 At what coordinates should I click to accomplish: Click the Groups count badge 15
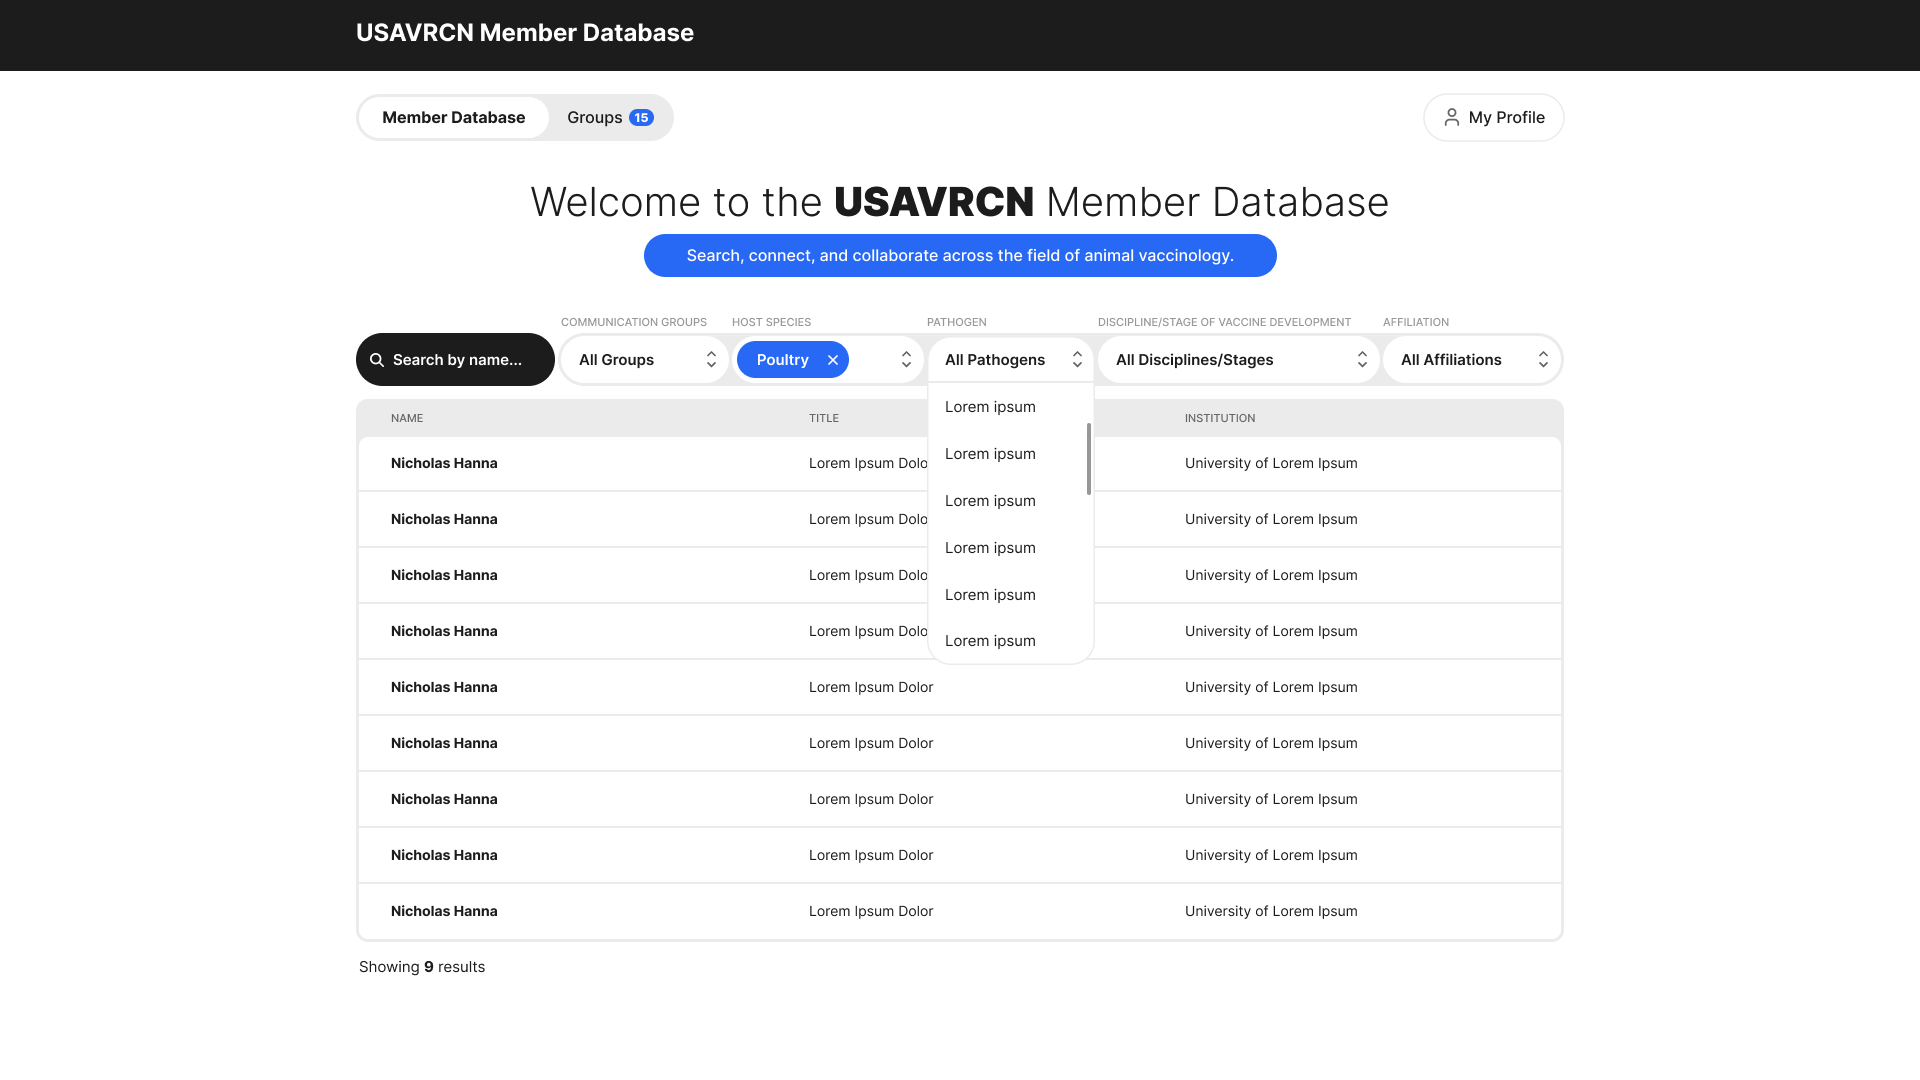coord(641,117)
